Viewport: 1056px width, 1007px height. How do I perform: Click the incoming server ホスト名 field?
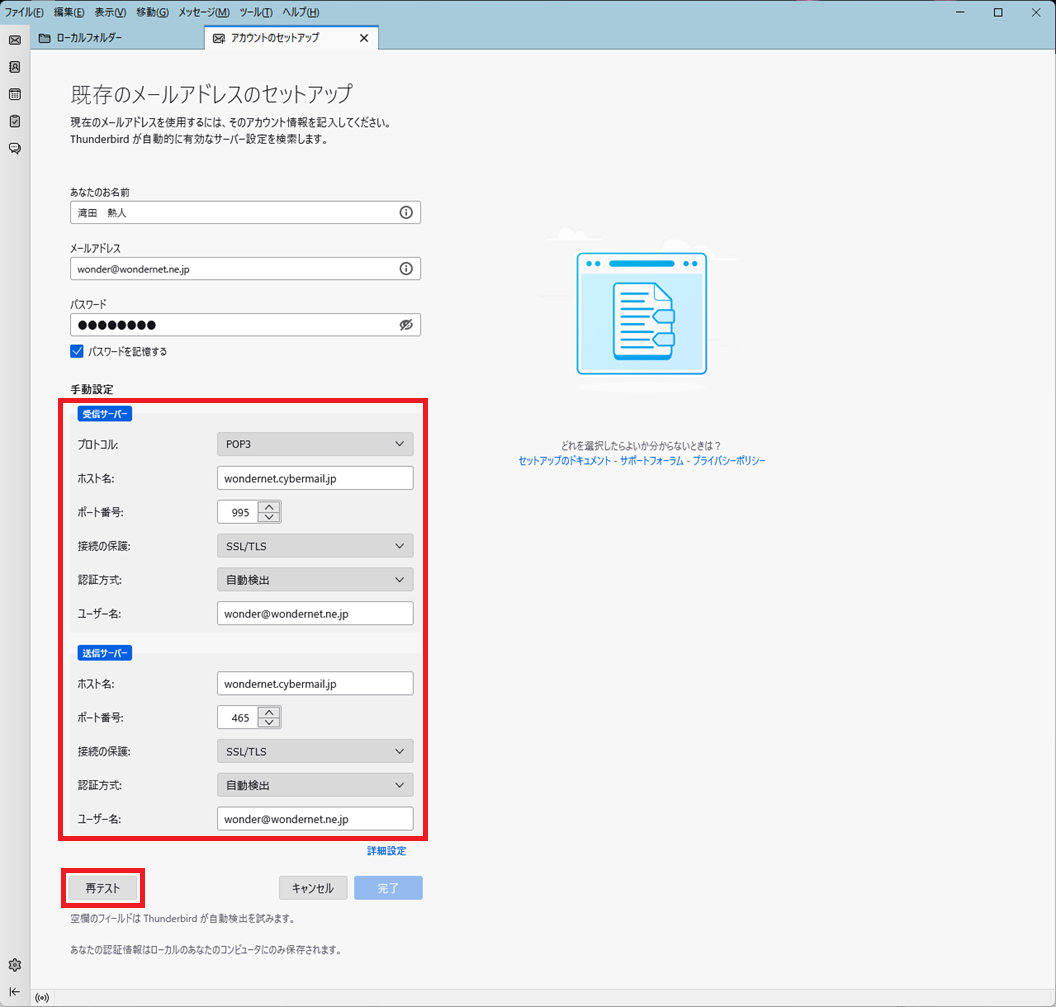click(315, 478)
